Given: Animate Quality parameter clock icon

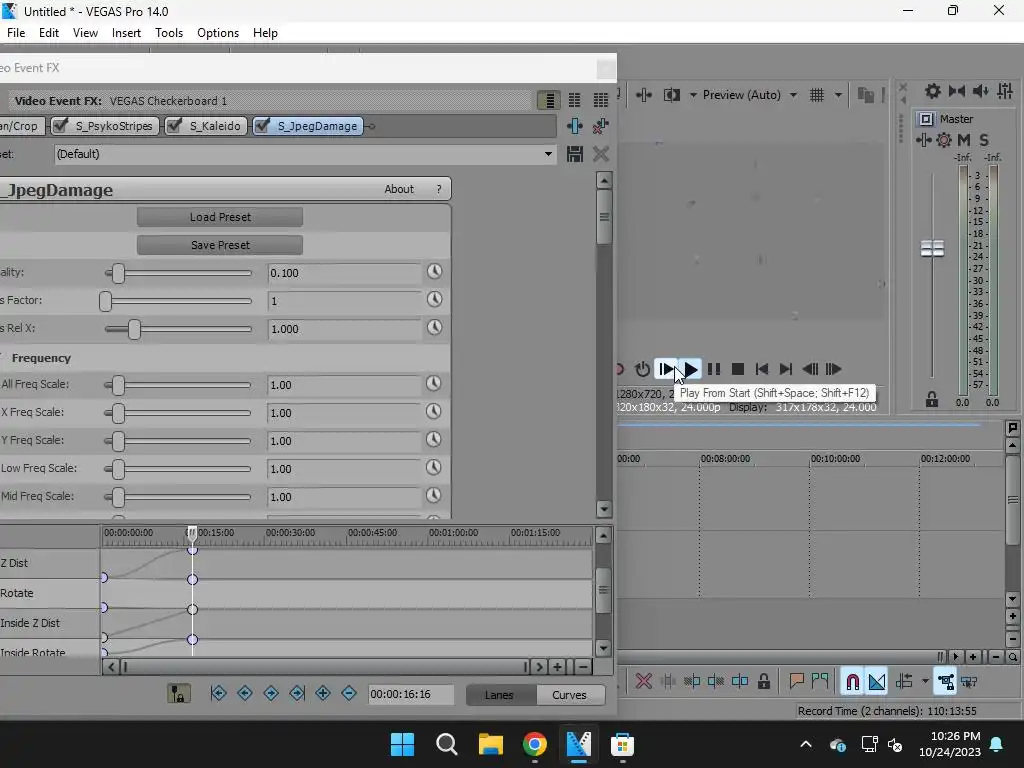Looking at the screenshot, I should click(434, 272).
